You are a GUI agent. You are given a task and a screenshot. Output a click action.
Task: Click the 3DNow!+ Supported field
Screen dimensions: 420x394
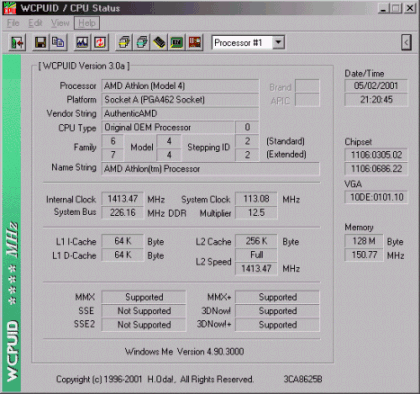[277, 325]
